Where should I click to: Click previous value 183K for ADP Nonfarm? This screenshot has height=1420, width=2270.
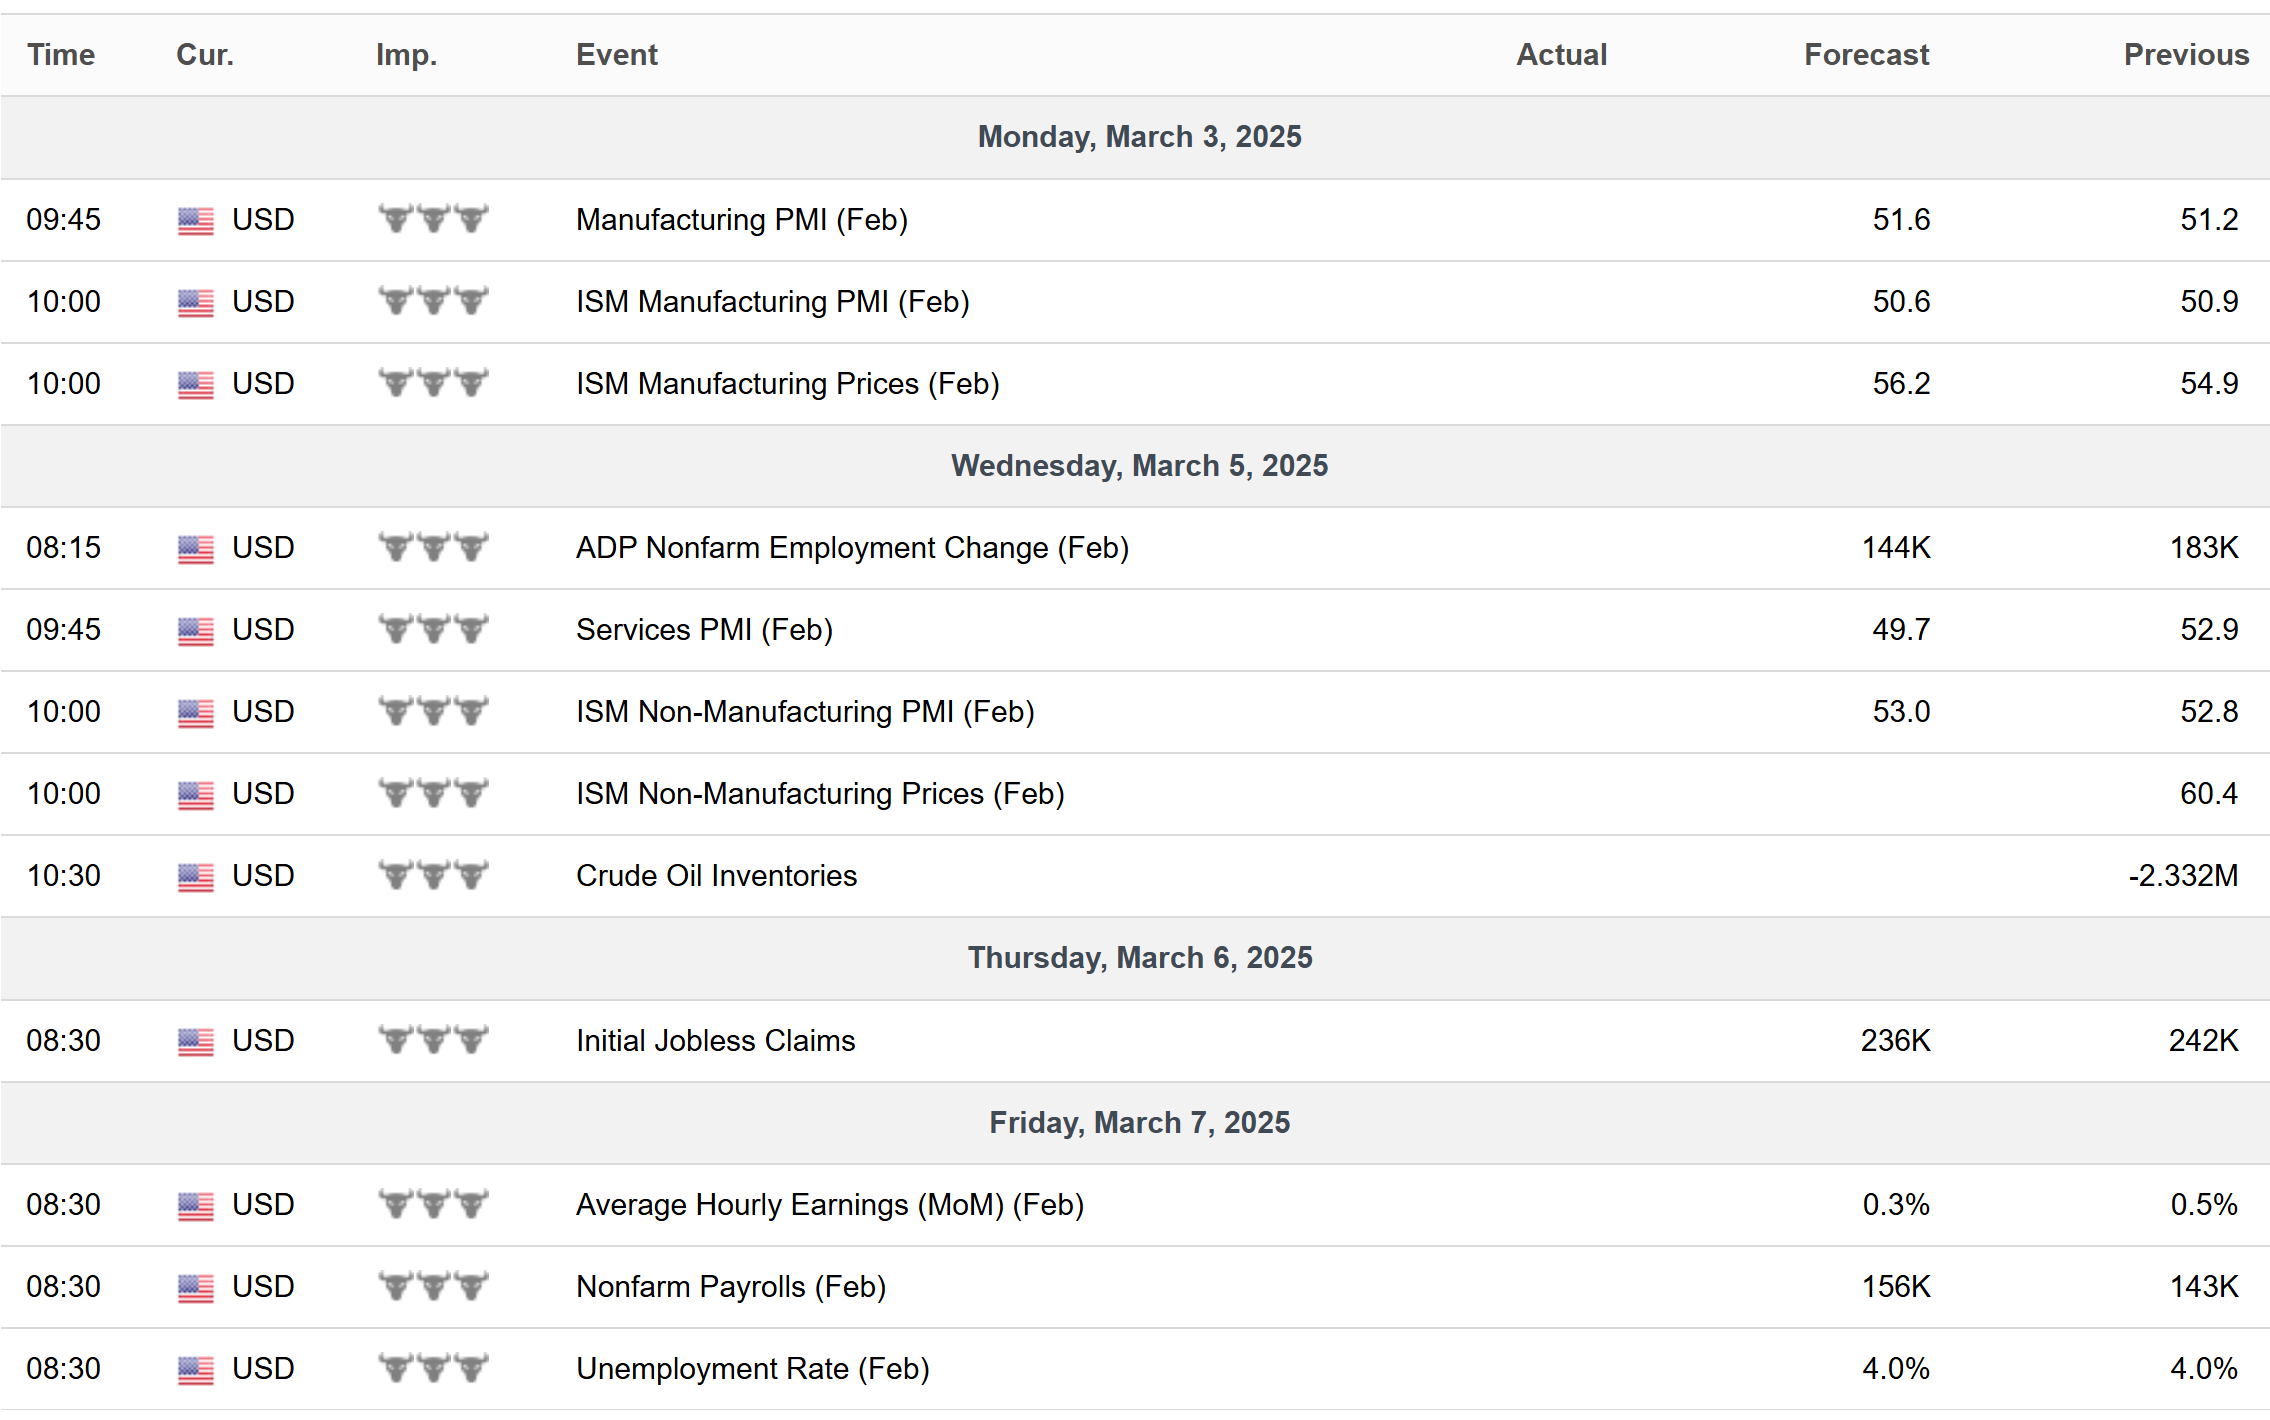2204,548
